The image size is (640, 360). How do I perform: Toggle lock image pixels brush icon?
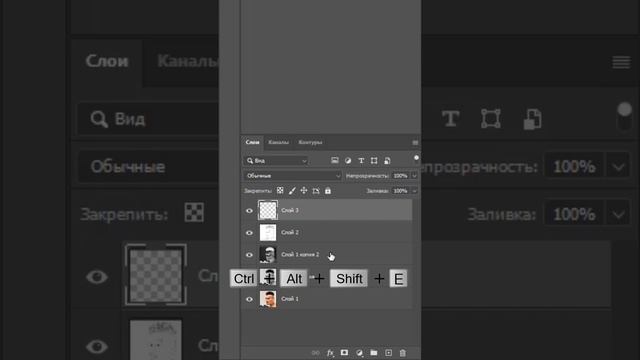pyautogui.click(x=292, y=191)
